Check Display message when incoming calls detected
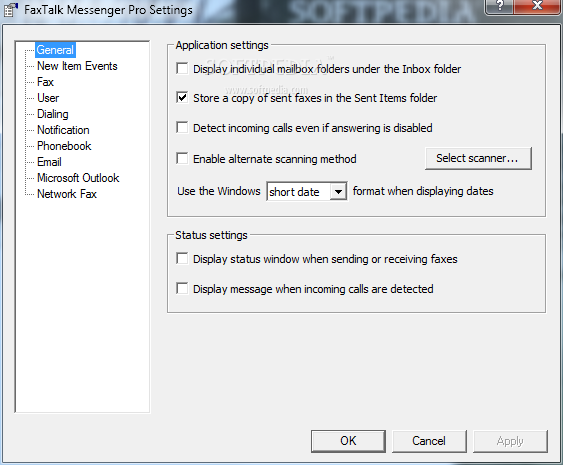The width and height of the screenshot is (563, 465). coord(182,288)
